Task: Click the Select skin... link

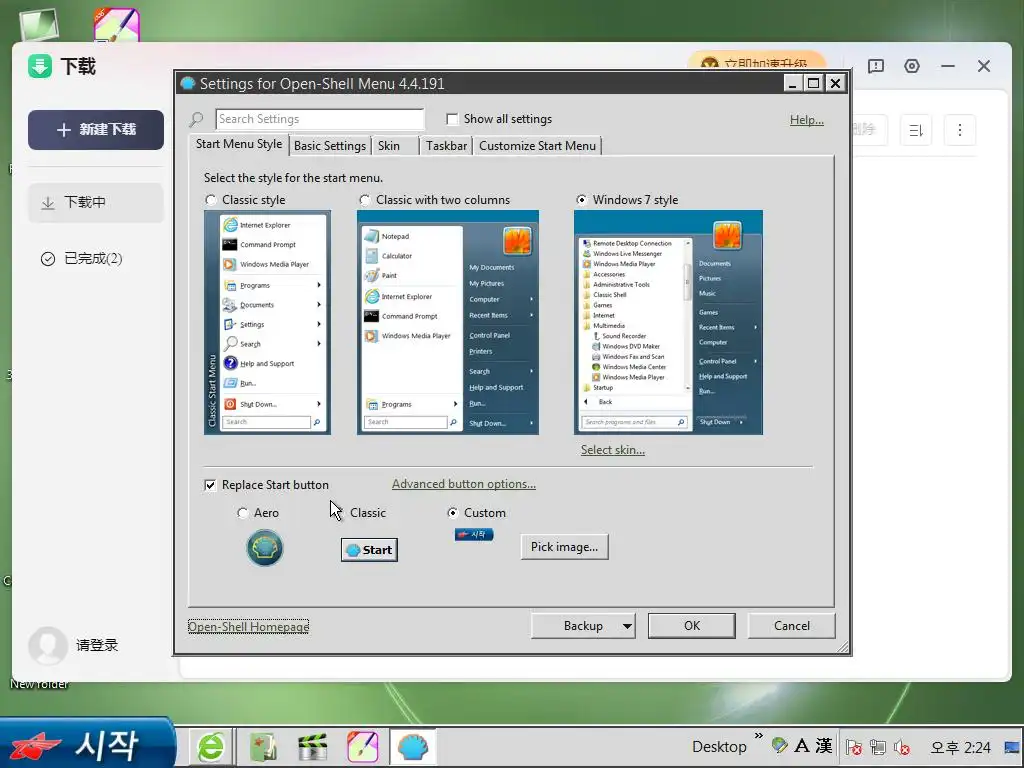Action: 613,450
